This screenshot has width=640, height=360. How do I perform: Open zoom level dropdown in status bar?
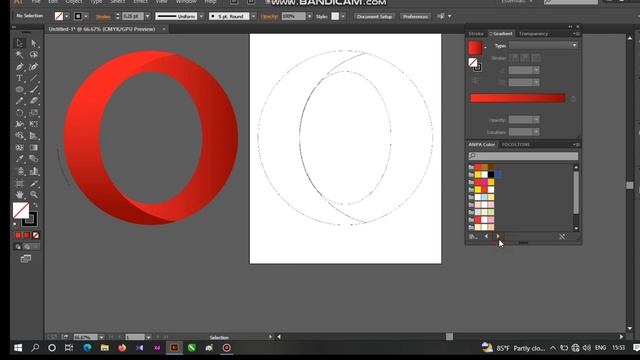pos(101,337)
